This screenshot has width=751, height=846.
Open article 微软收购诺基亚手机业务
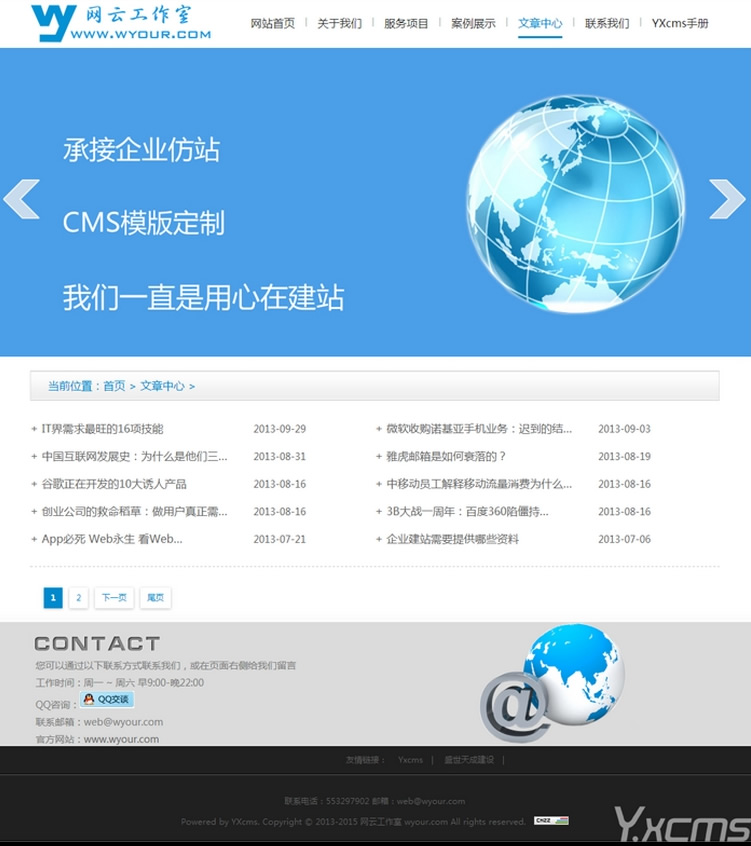point(479,429)
